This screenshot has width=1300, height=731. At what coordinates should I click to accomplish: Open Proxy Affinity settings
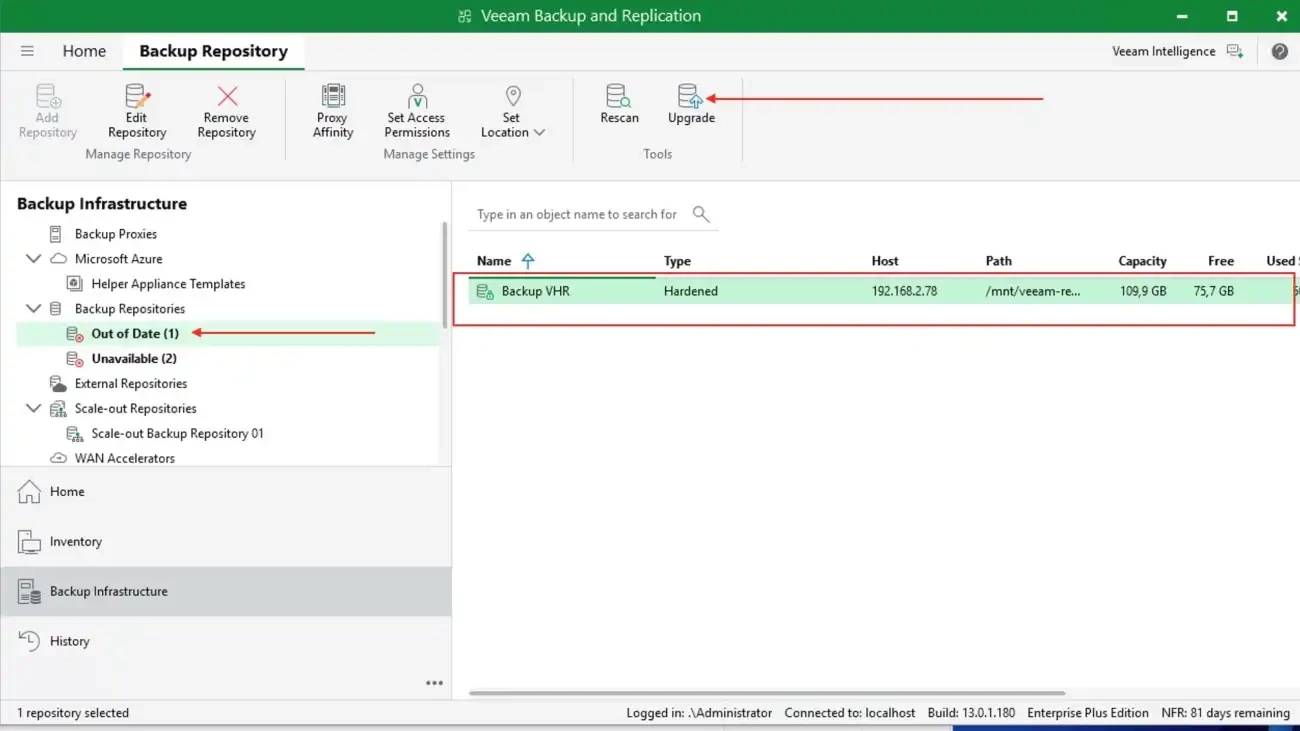(x=333, y=110)
